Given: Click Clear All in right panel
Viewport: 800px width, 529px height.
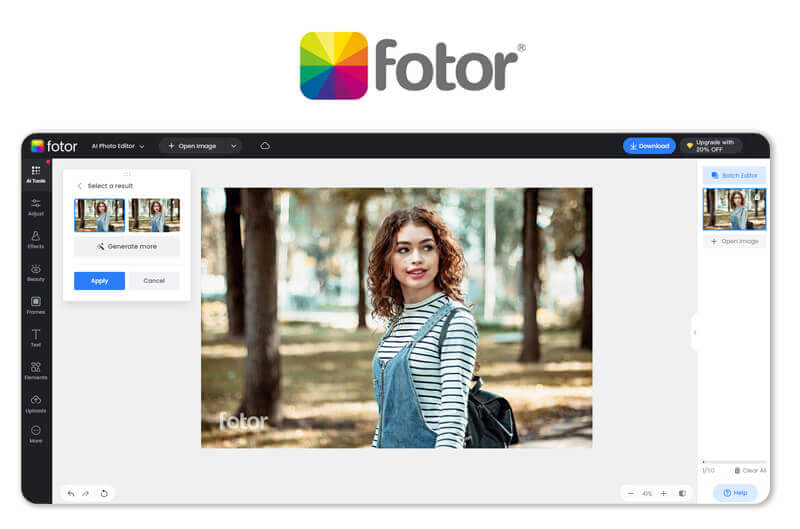Looking at the screenshot, I should point(750,470).
